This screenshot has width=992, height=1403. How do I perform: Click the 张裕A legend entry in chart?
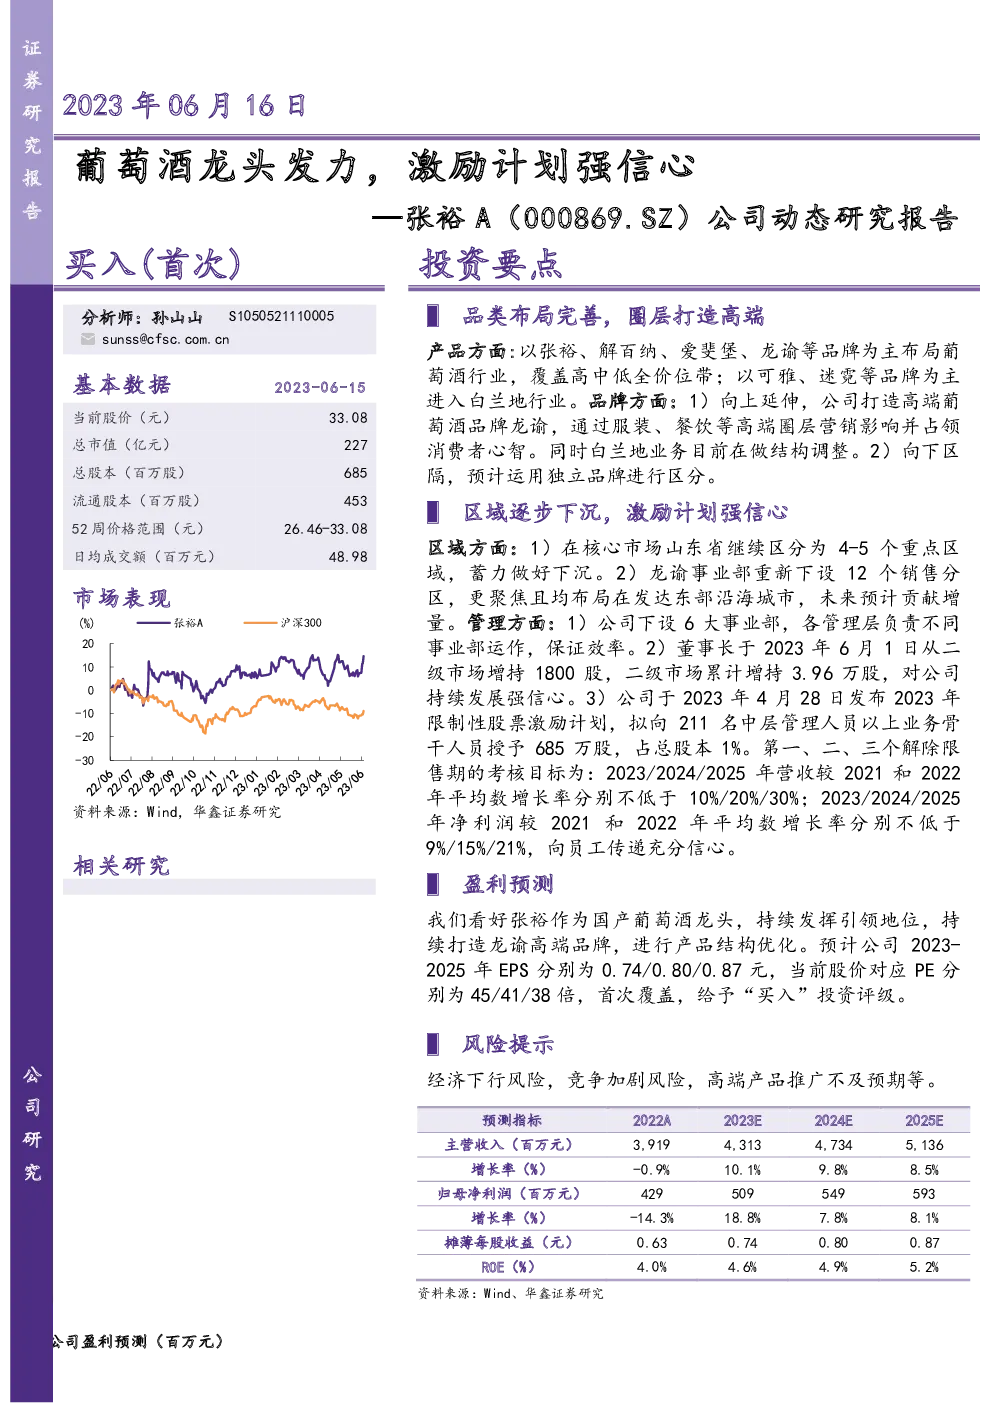[170, 623]
